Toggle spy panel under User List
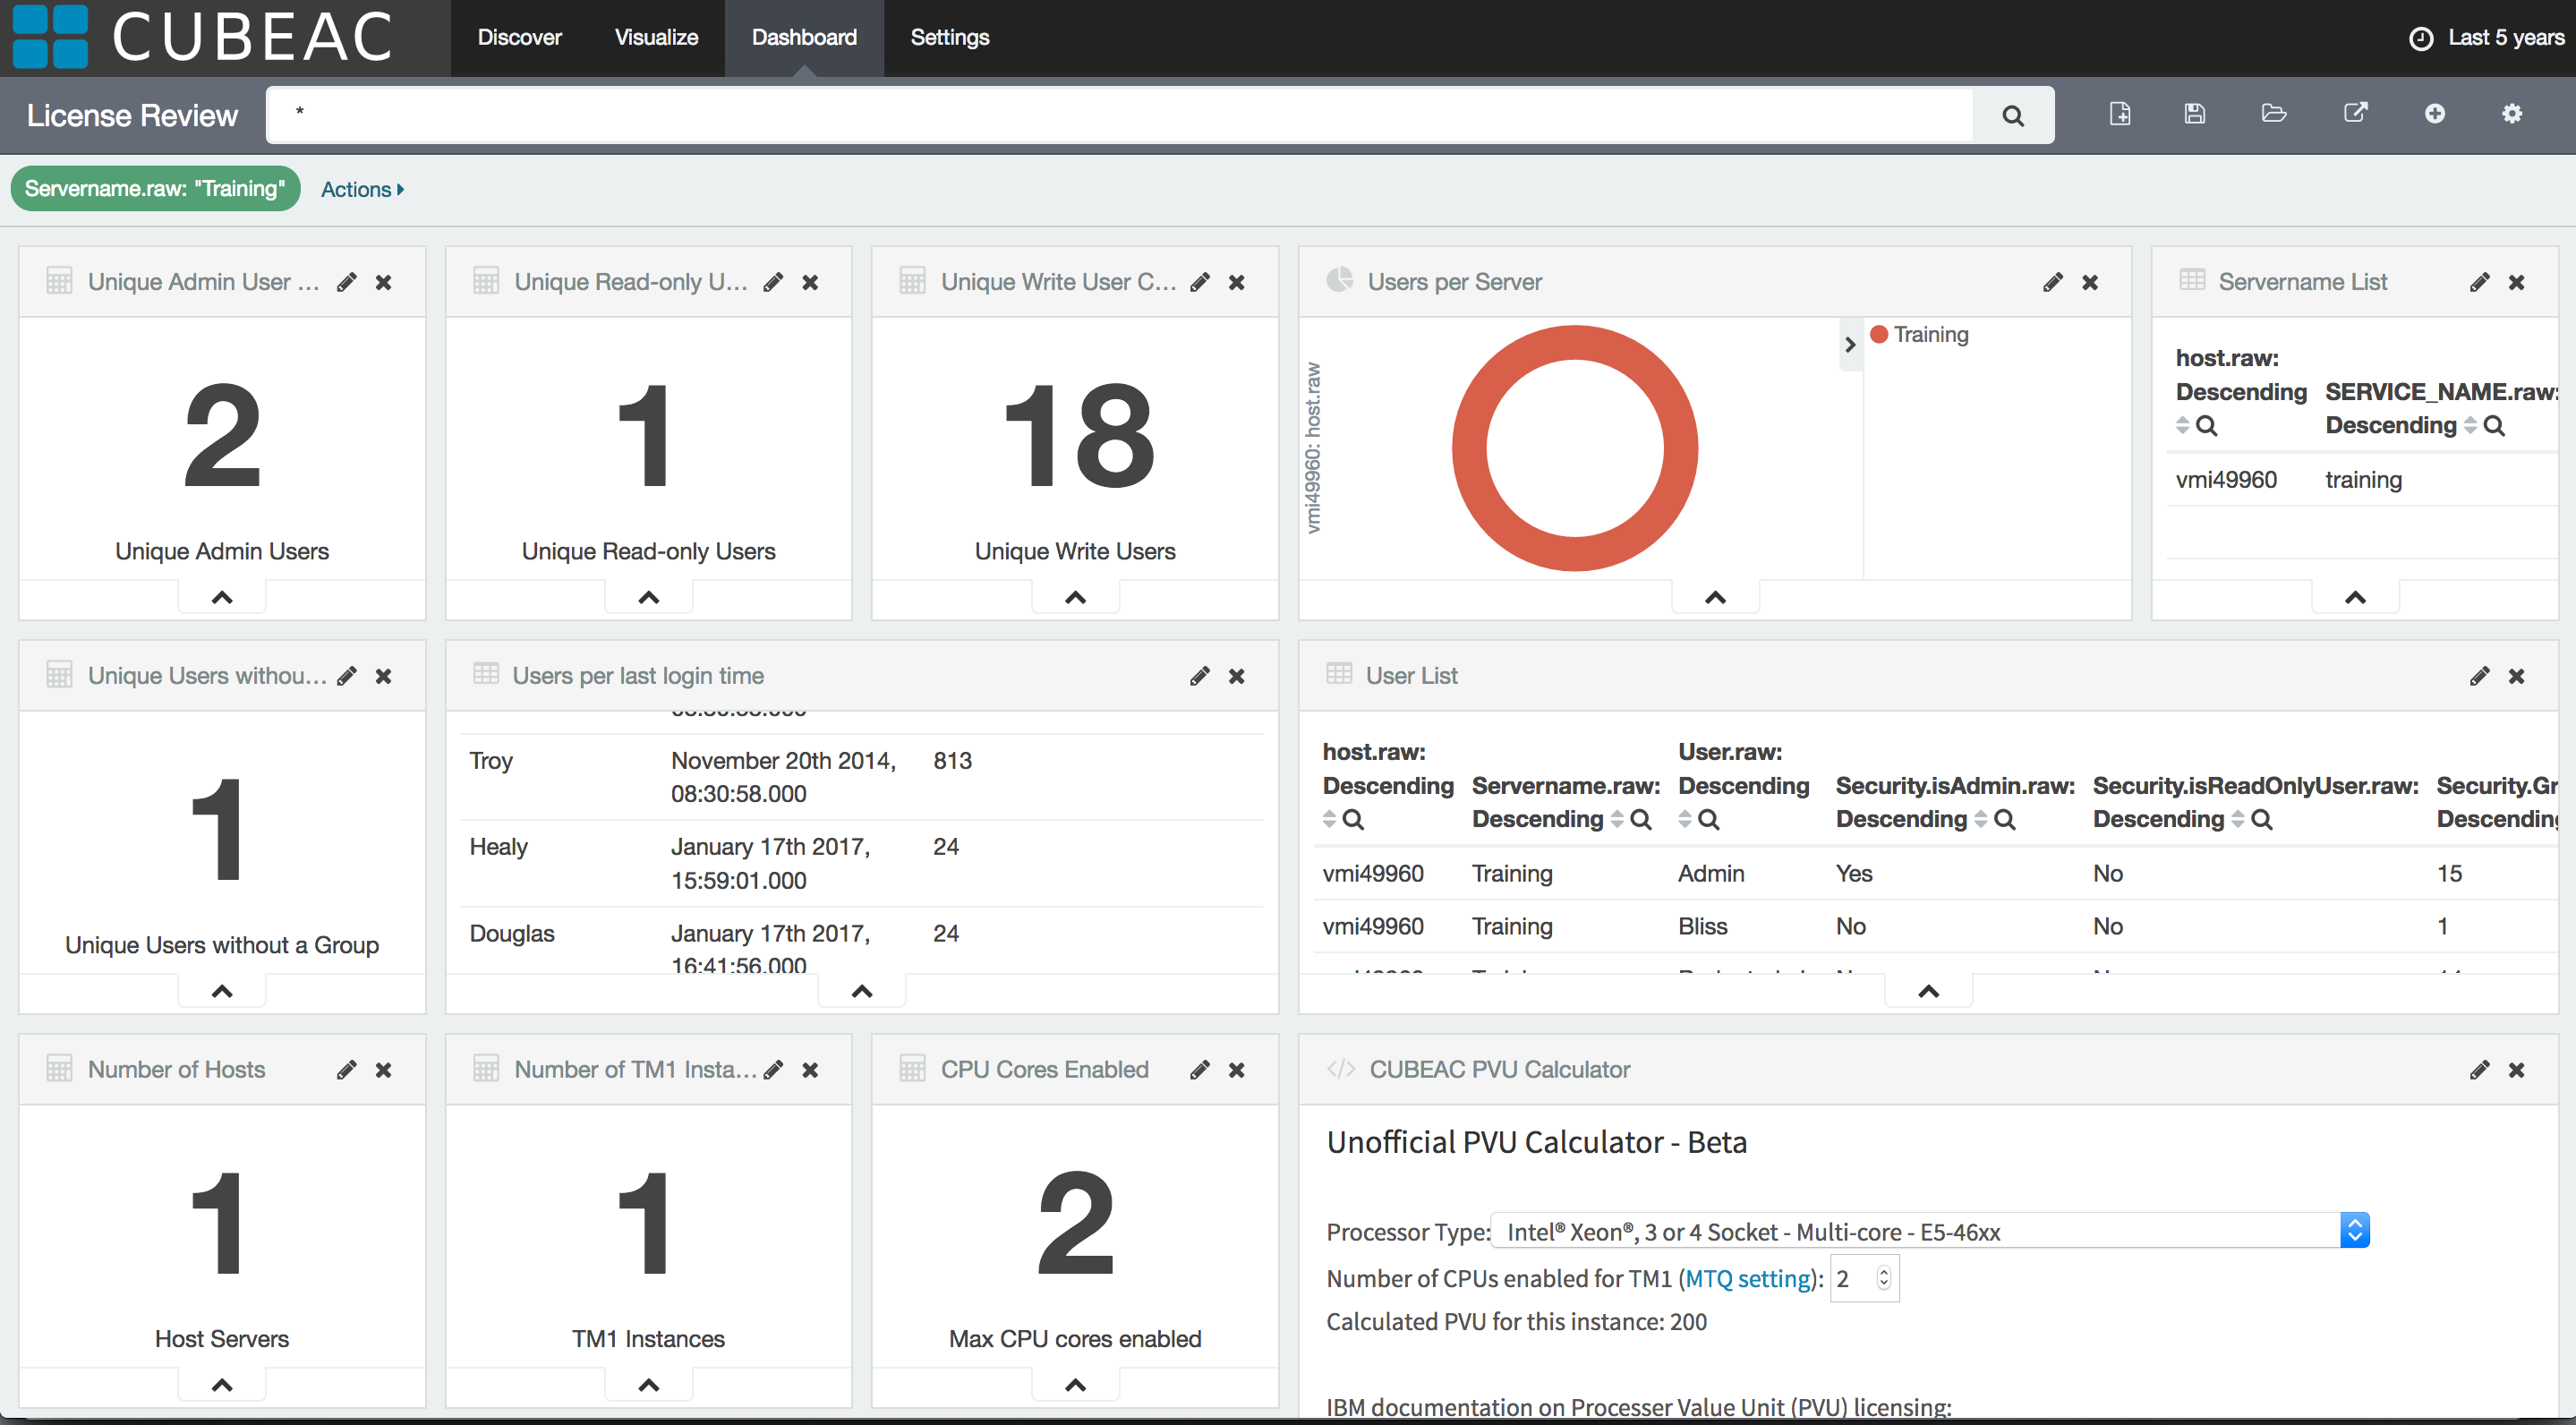Viewport: 2576px width, 1425px height. (1928, 991)
